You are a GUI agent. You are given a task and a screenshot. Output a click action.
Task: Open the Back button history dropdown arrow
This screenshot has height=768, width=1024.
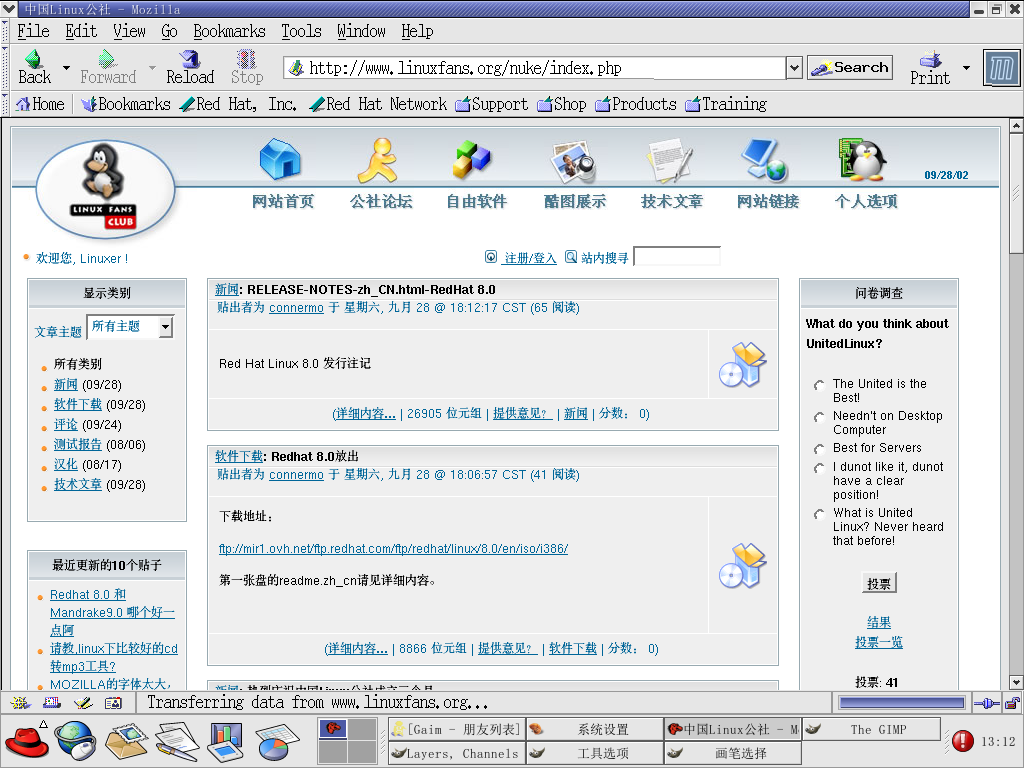click(66, 67)
